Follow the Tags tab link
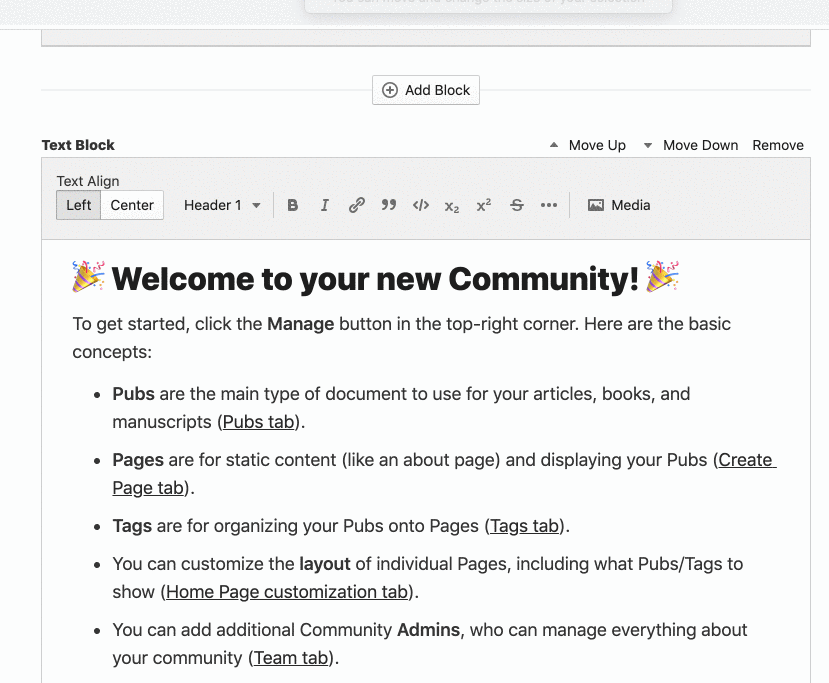The height and width of the screenshot is (683, 829). coord(524,526)
